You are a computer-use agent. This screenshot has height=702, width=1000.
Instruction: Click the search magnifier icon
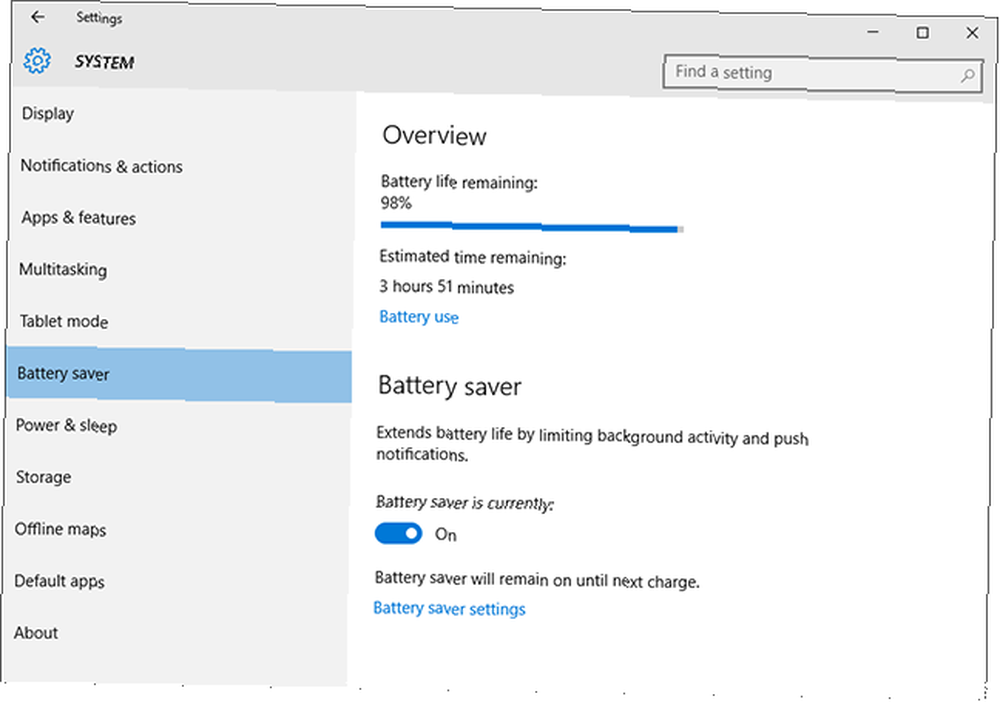[x=967, y=76]
